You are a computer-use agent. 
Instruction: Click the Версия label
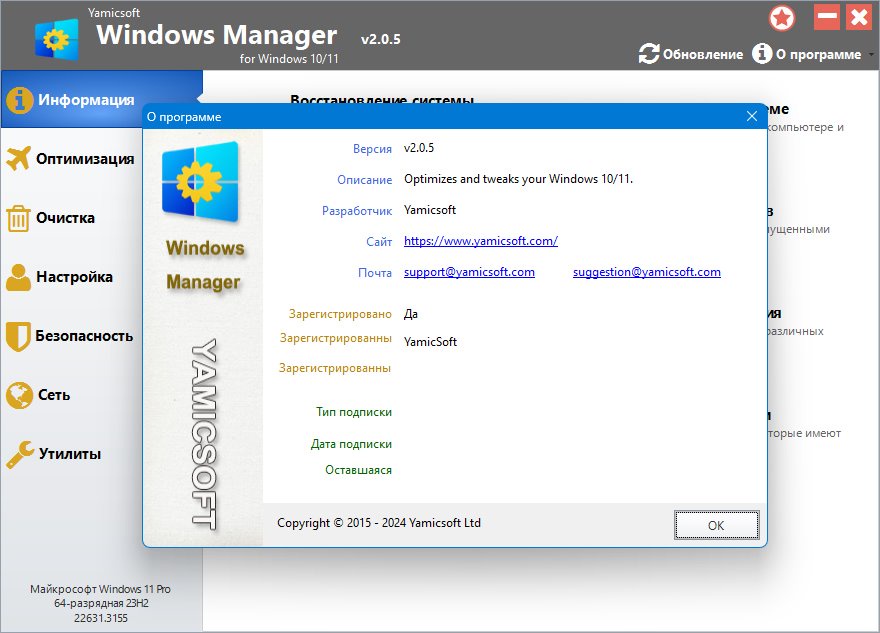[372, 149]
